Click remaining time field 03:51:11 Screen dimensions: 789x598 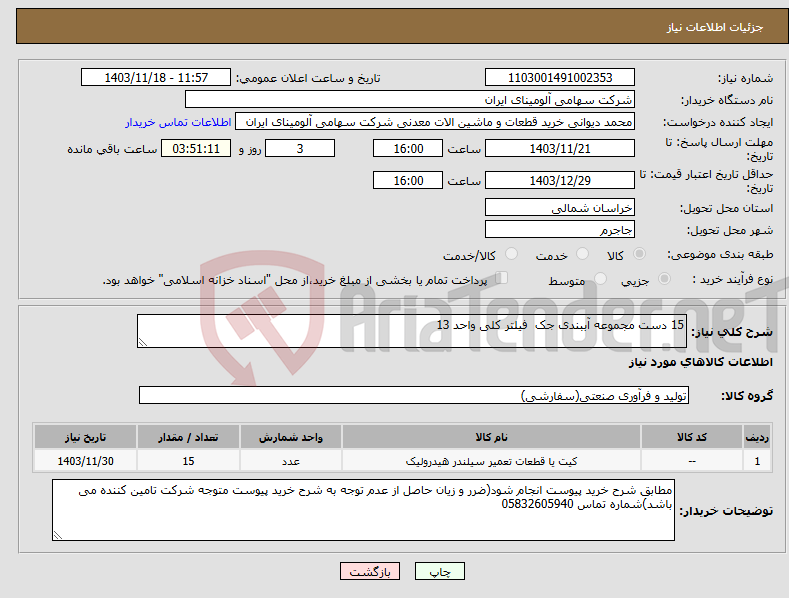click(x=196, y=148)
